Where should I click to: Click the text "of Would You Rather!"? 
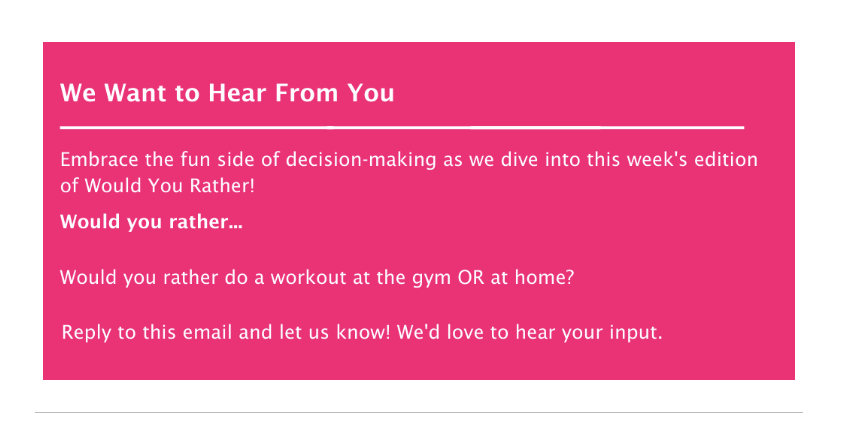coord(157,186)
